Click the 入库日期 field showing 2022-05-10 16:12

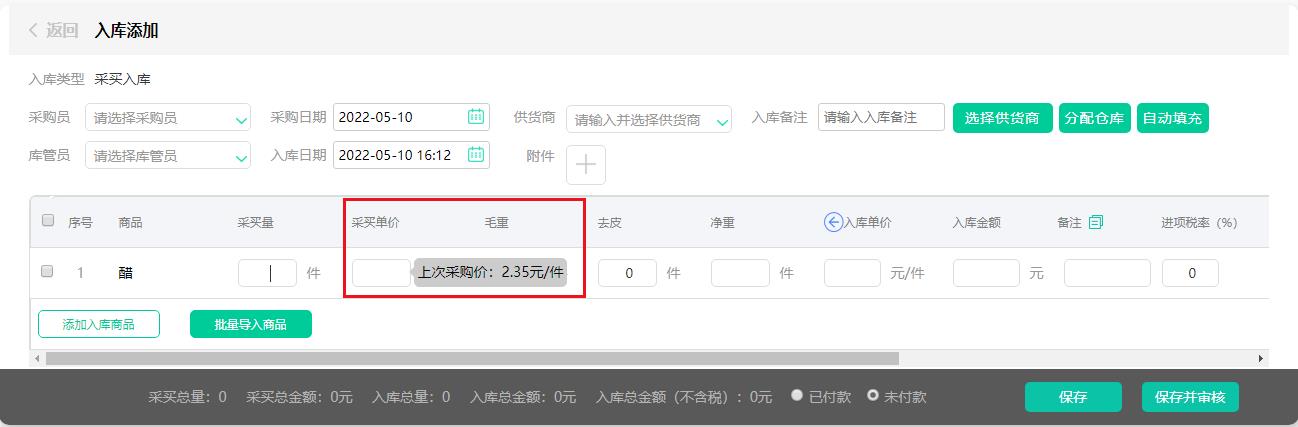pos(411,155)
